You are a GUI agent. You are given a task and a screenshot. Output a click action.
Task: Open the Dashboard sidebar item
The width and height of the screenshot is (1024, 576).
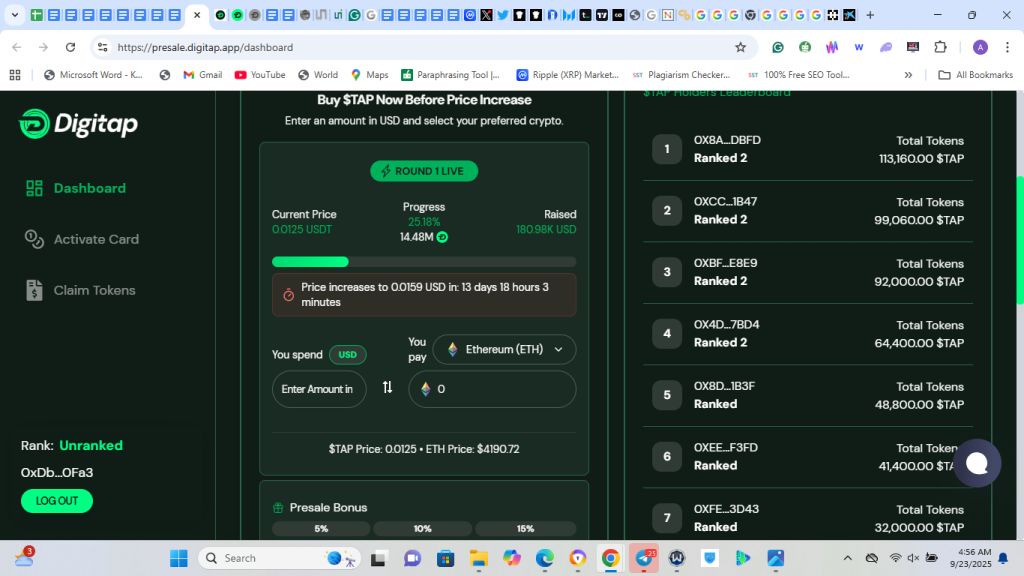tap(75, 188)
